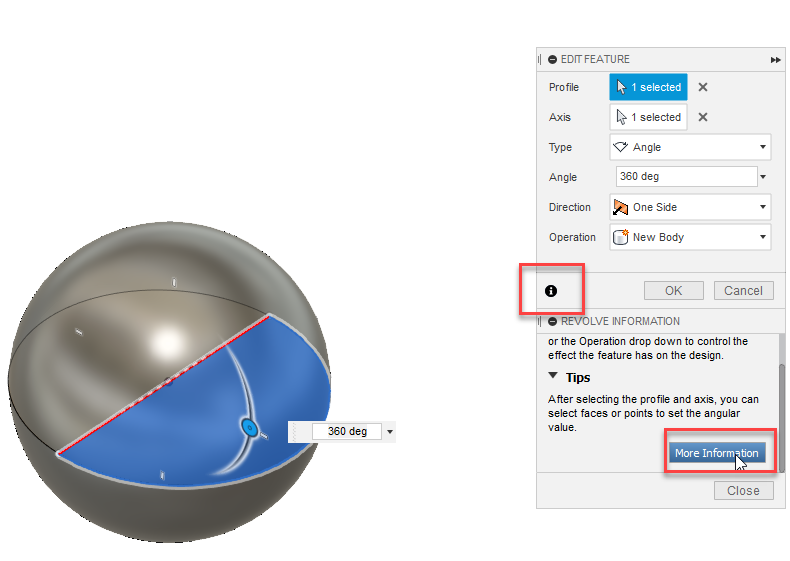
Task: Collapse the Edit Feature panel header
Action: click(552, 59)
